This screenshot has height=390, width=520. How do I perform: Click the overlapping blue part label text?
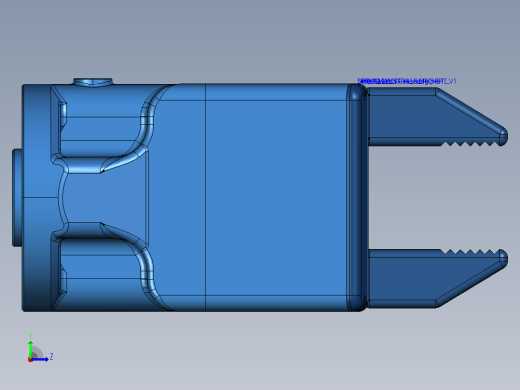coord(407,81)
